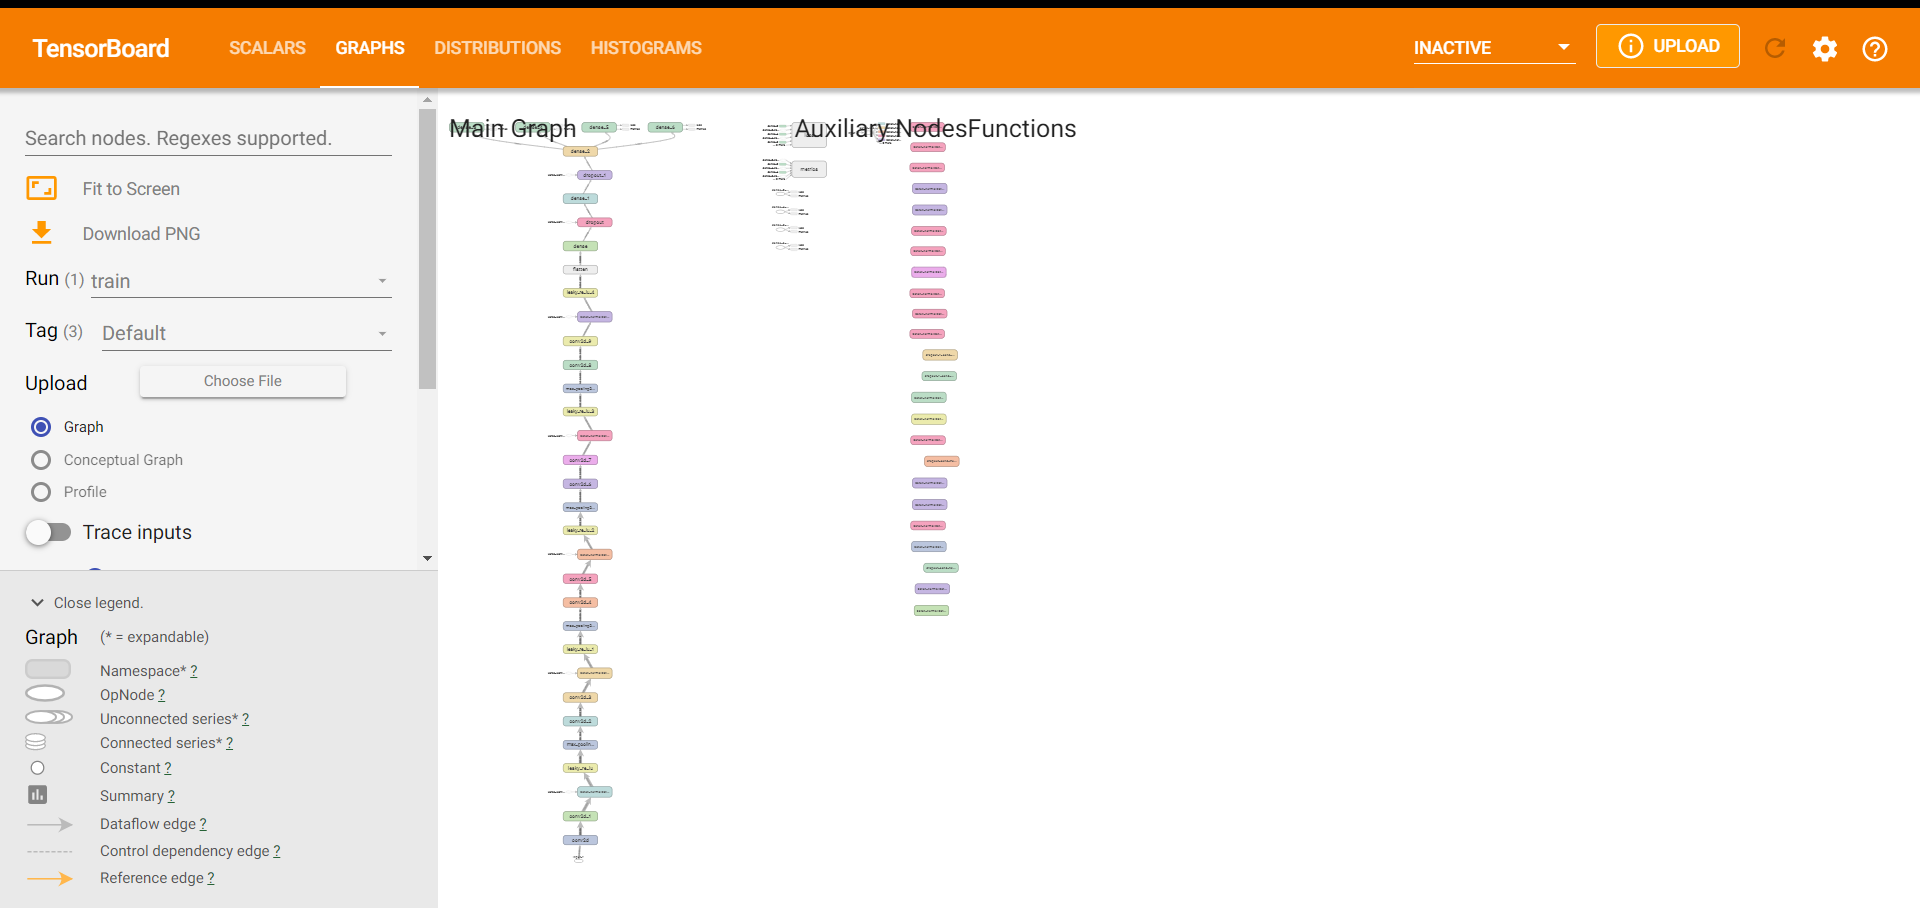
Task: Select the dense_1 graph node
Action: pos(580,198)
